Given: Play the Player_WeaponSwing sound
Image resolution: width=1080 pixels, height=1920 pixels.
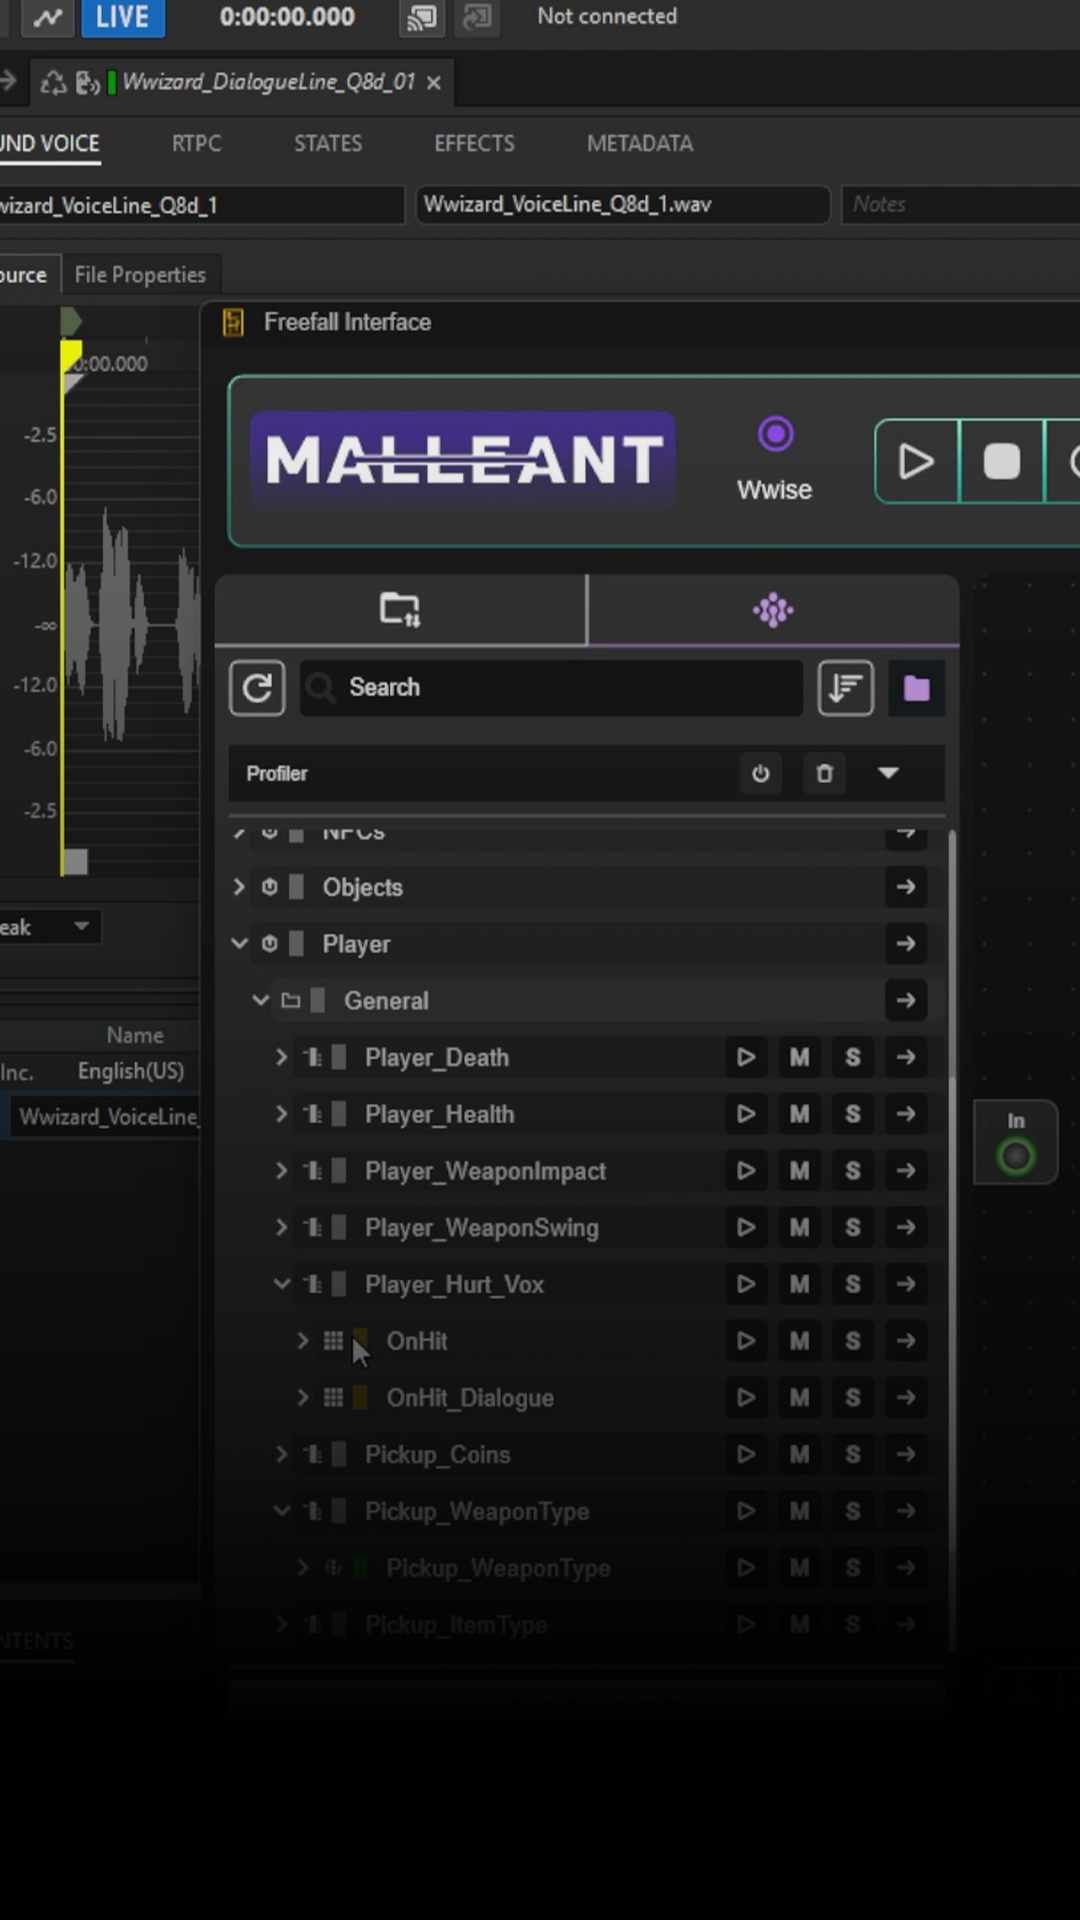Looking at the screenshot, I should [x=746, y=1228].
